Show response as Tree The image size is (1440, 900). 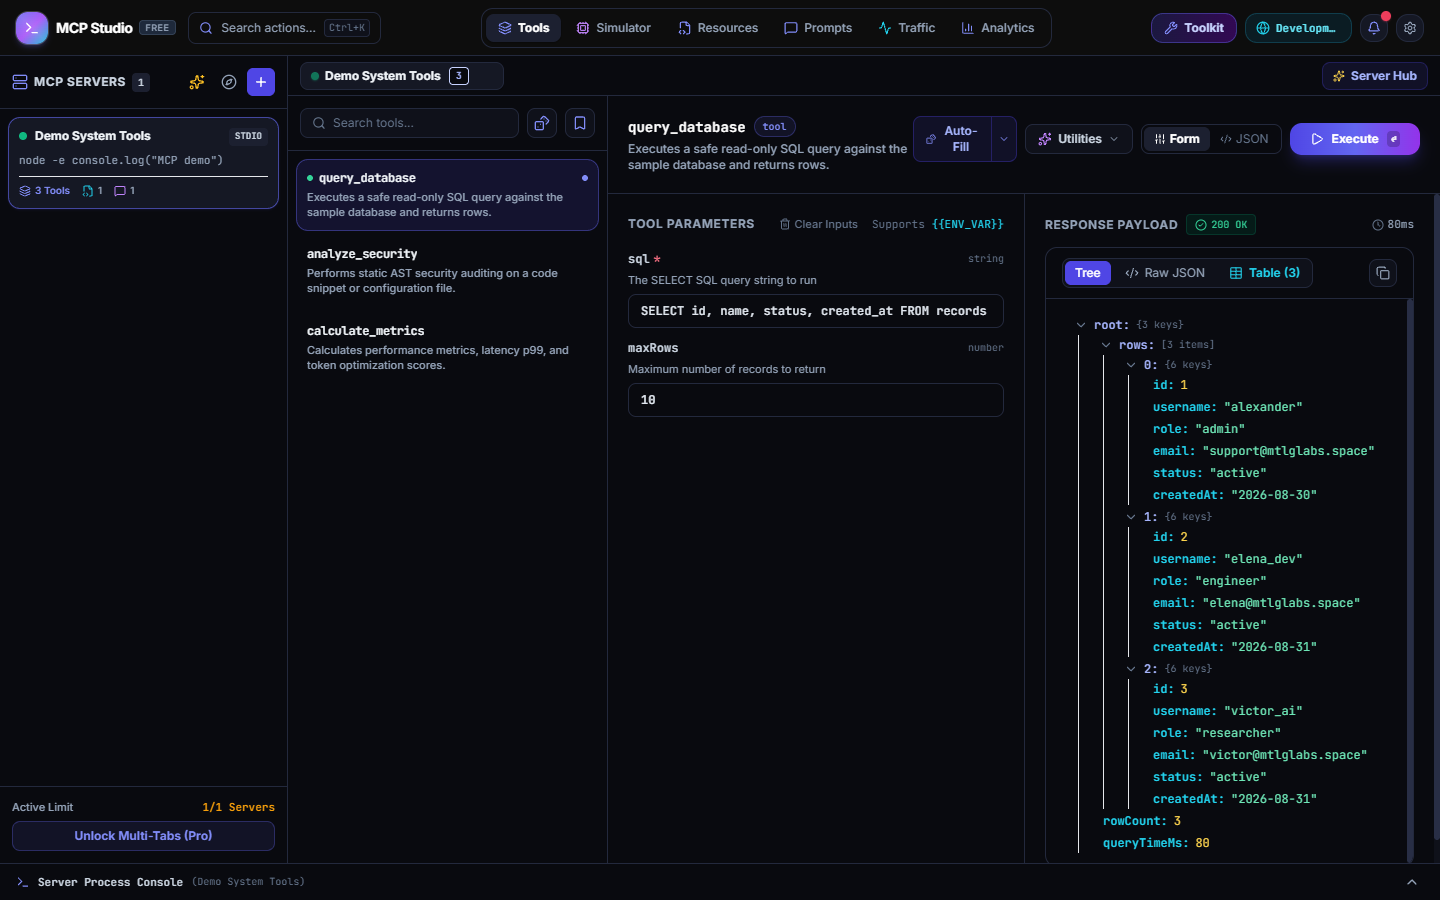(1088, 273)
